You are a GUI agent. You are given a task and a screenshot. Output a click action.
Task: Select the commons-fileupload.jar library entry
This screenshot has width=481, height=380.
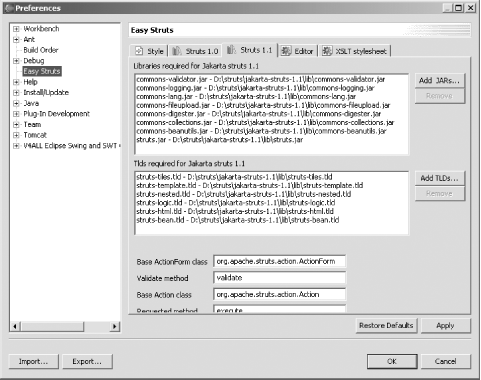click(x=263, y=105)
